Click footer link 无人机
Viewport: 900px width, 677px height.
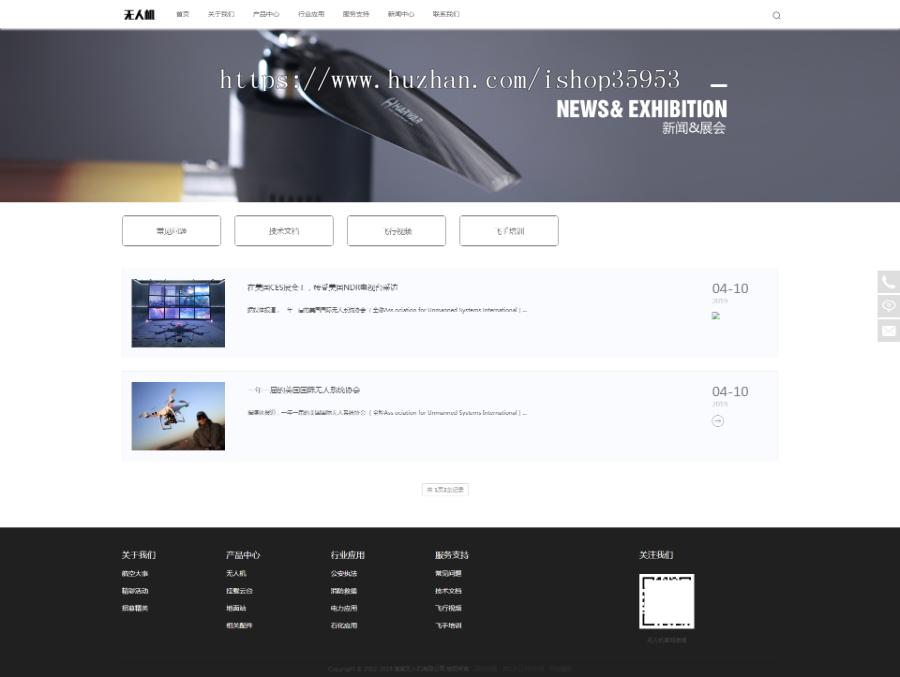(x=236, y=574)
